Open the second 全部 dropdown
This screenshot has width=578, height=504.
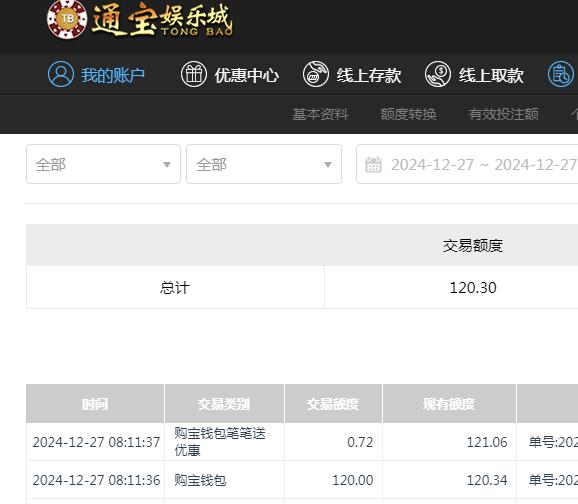click(264, 164)
